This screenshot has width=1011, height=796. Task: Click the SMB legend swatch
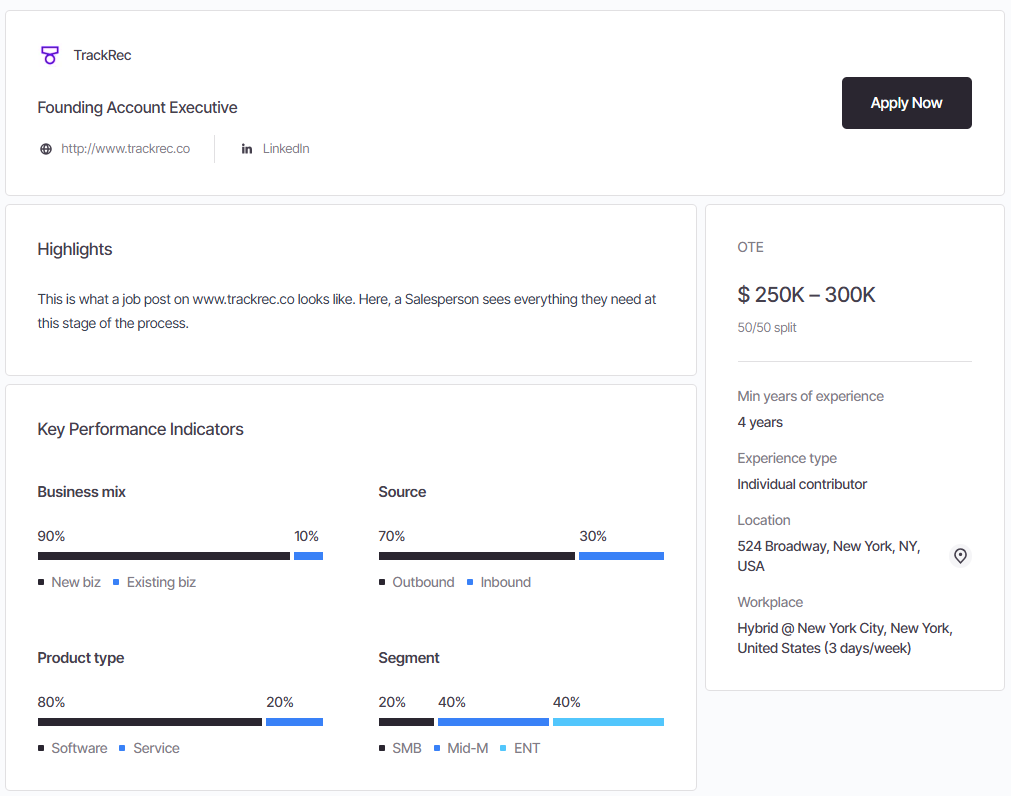click(x=382, y=748)
